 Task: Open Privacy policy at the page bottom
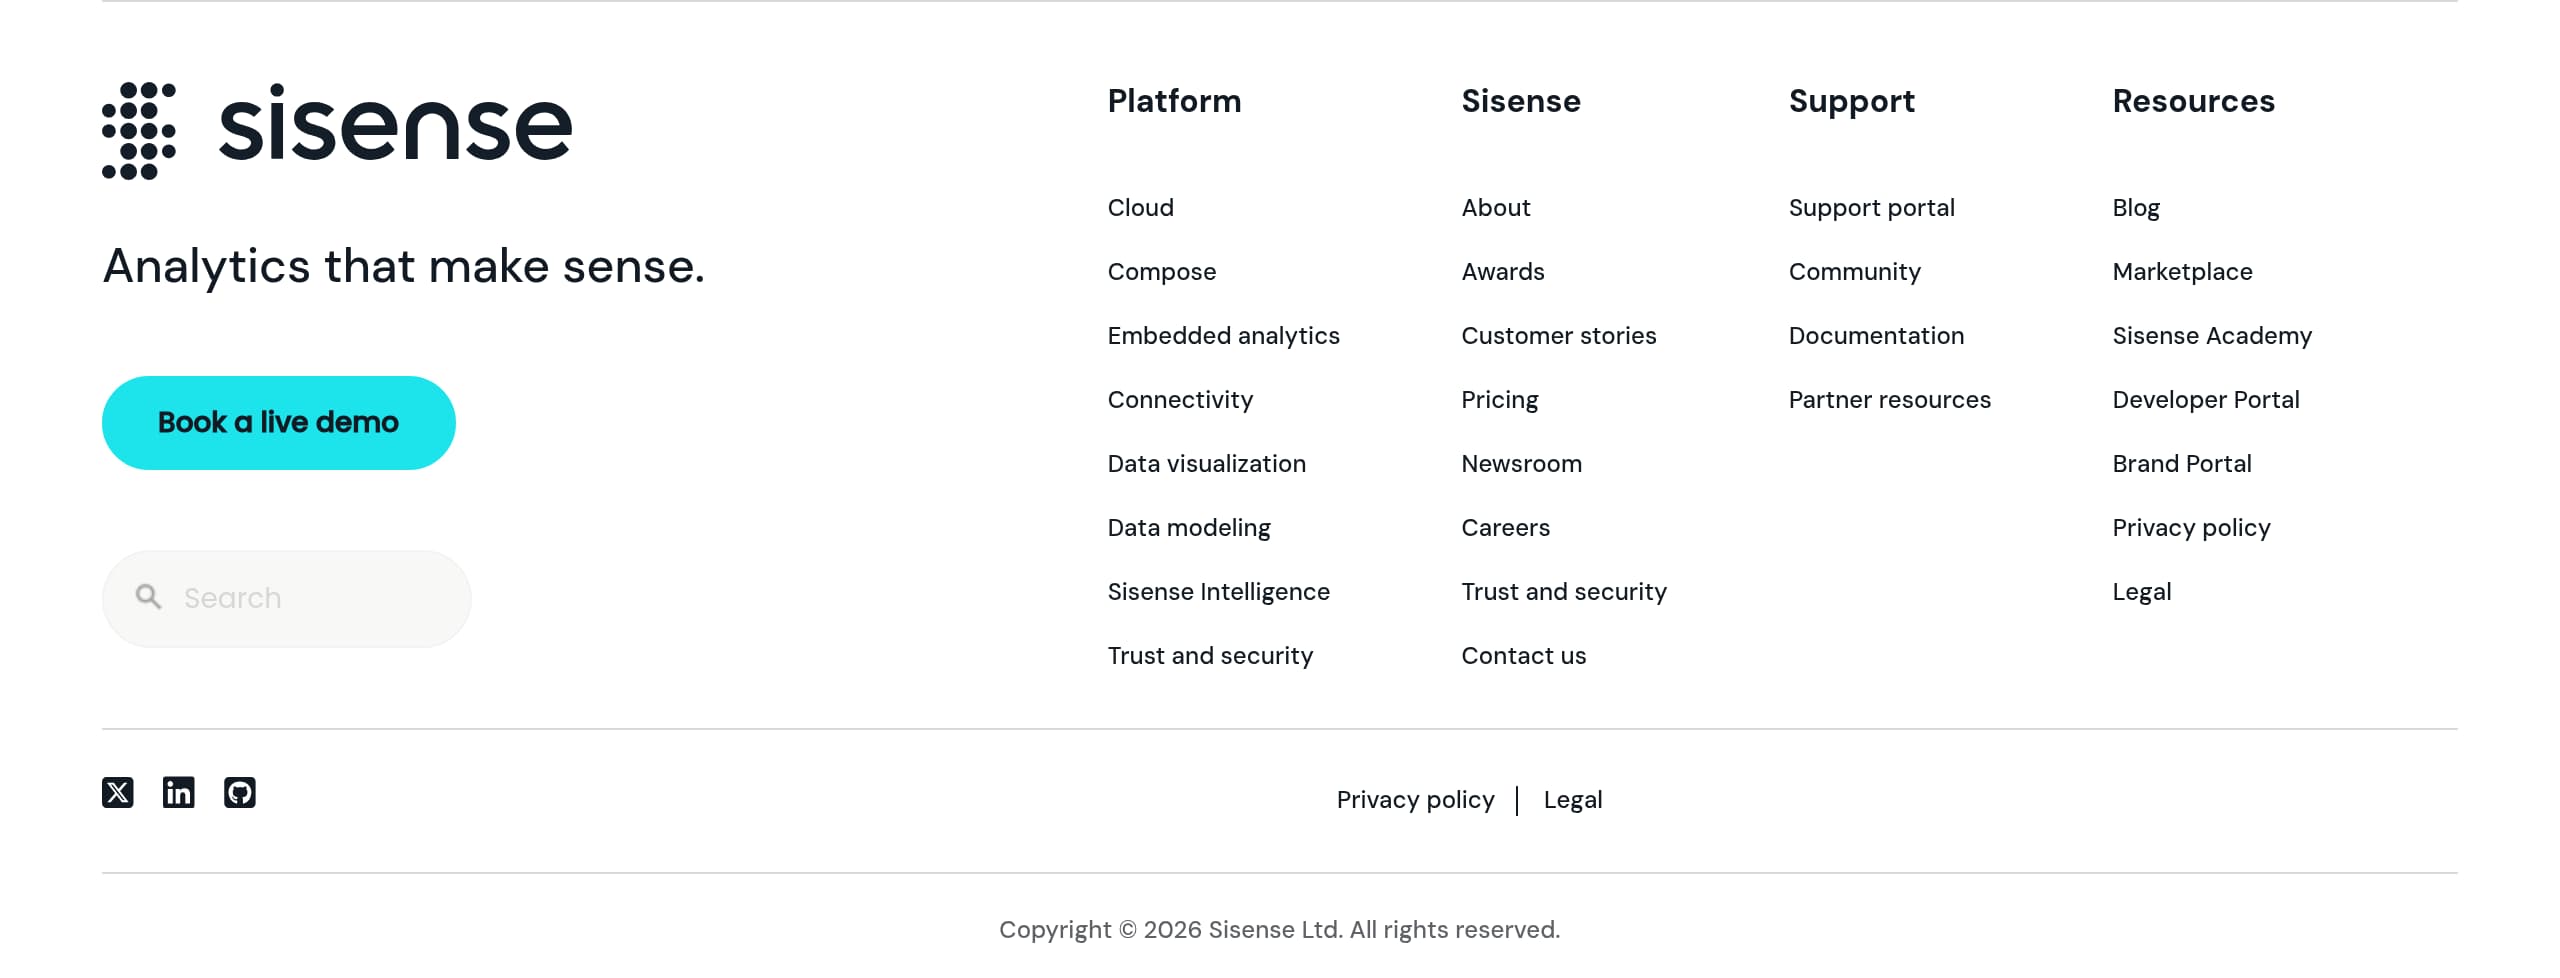tap(1415, 799)
